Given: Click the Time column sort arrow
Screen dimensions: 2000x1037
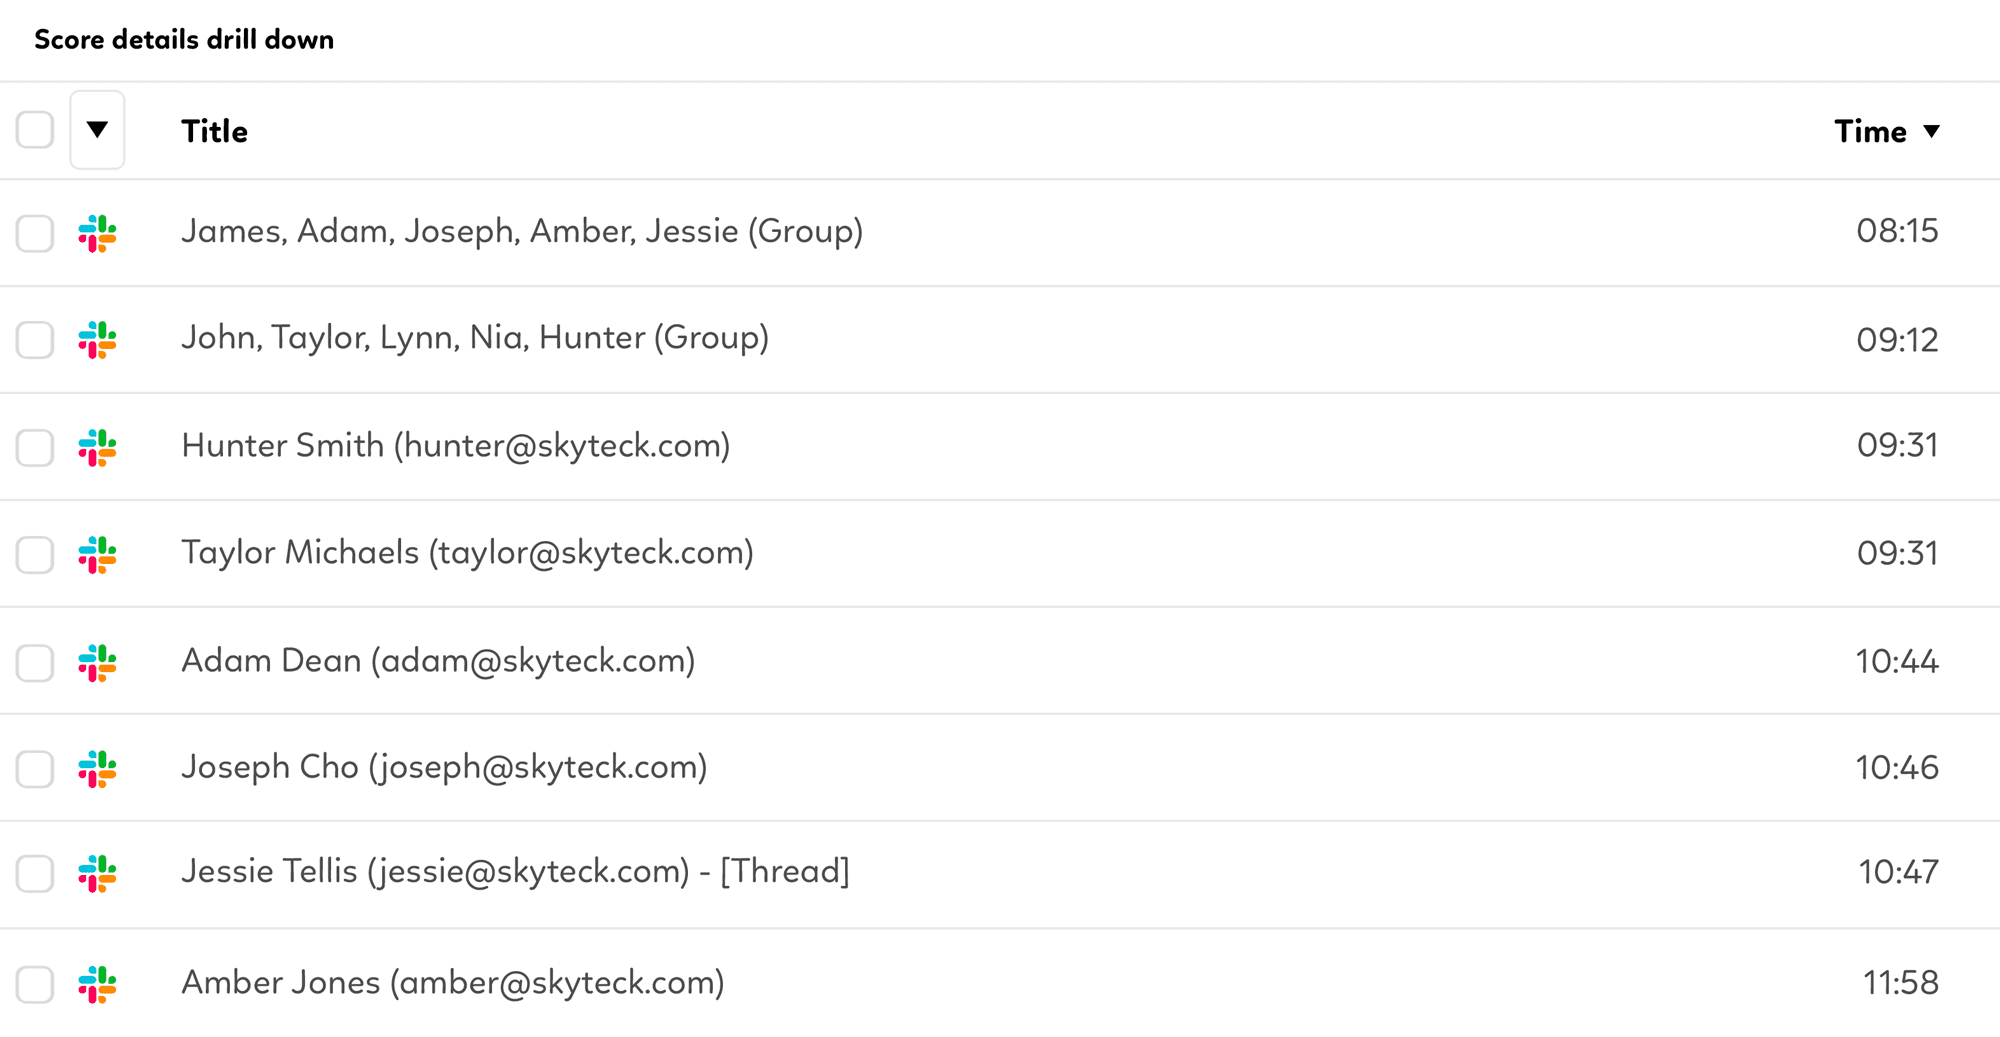Looking at the screenshot, I should click(1932, 131).
